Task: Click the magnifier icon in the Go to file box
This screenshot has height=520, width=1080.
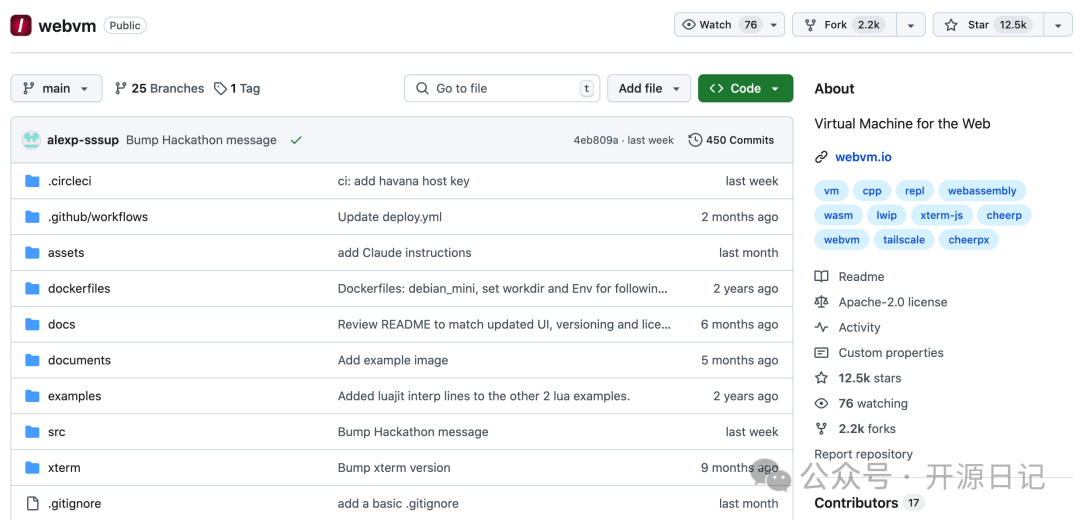Action: click(422, 88)
